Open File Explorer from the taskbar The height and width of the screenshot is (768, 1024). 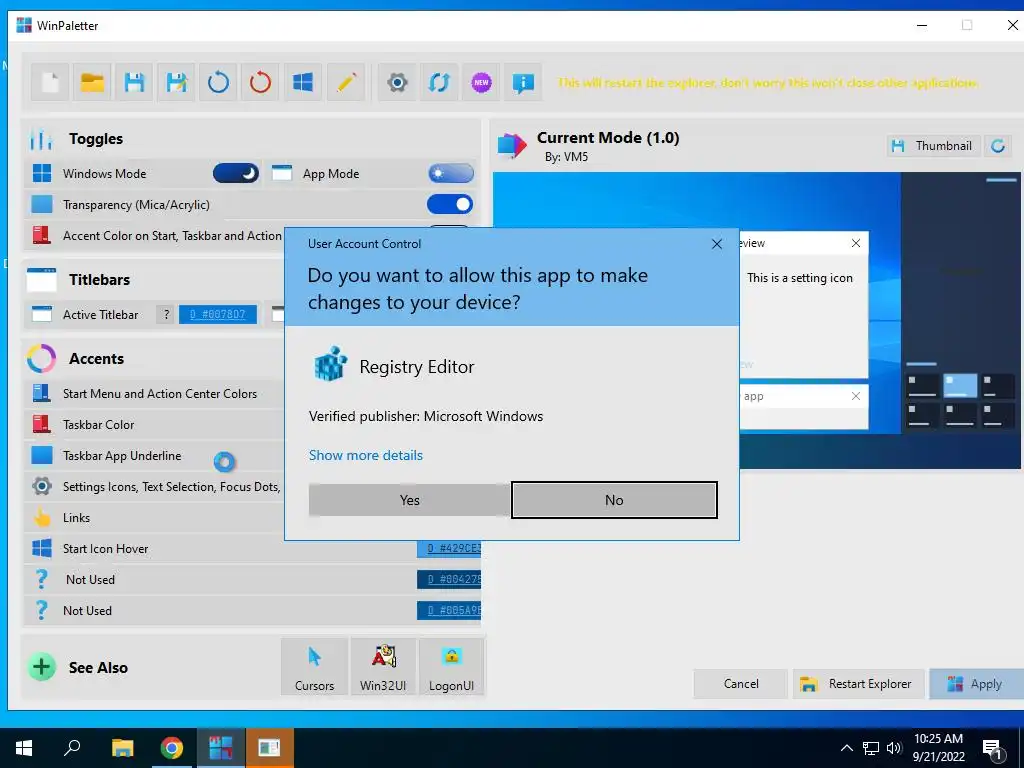pos(122,747)
